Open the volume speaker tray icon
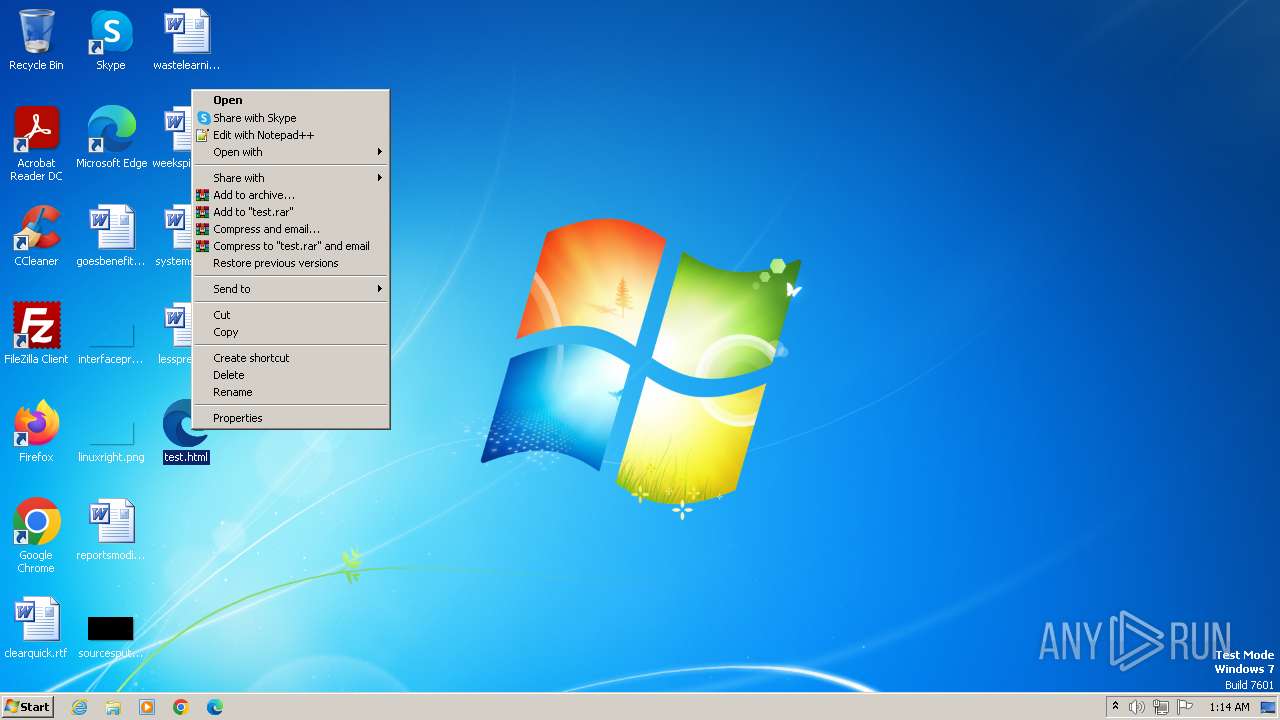The width and height of the screenshot is (1280, 720). coord(1137,707)
